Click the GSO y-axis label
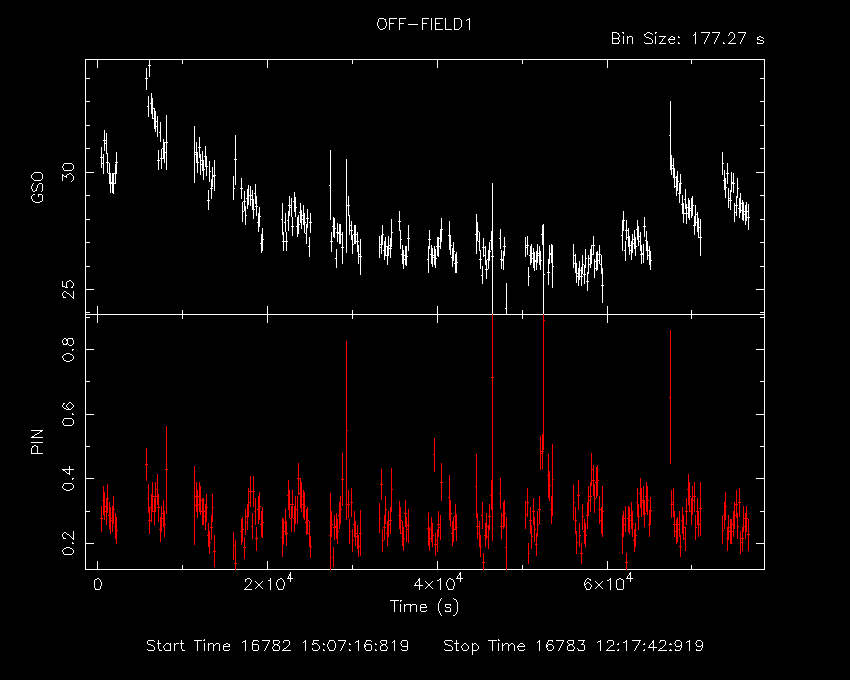Screen dimensions: 850x680 pyautogui.click(x=37, y=187)
